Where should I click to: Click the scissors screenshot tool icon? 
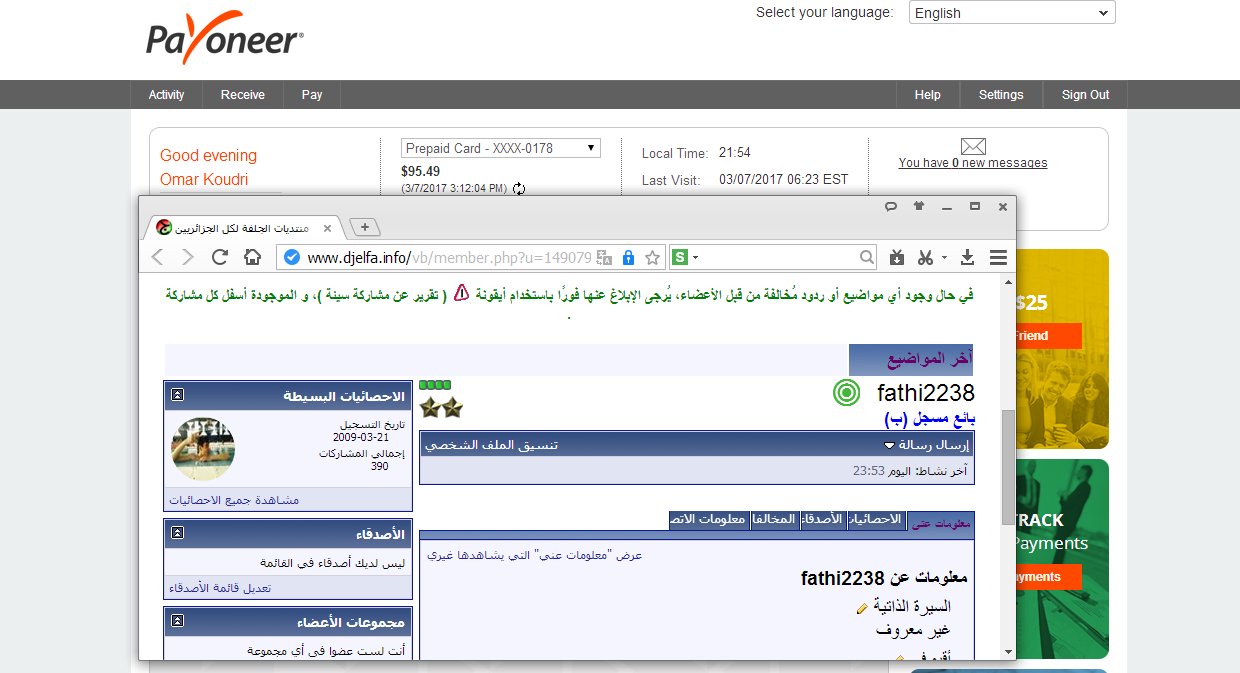pos(925,257)
